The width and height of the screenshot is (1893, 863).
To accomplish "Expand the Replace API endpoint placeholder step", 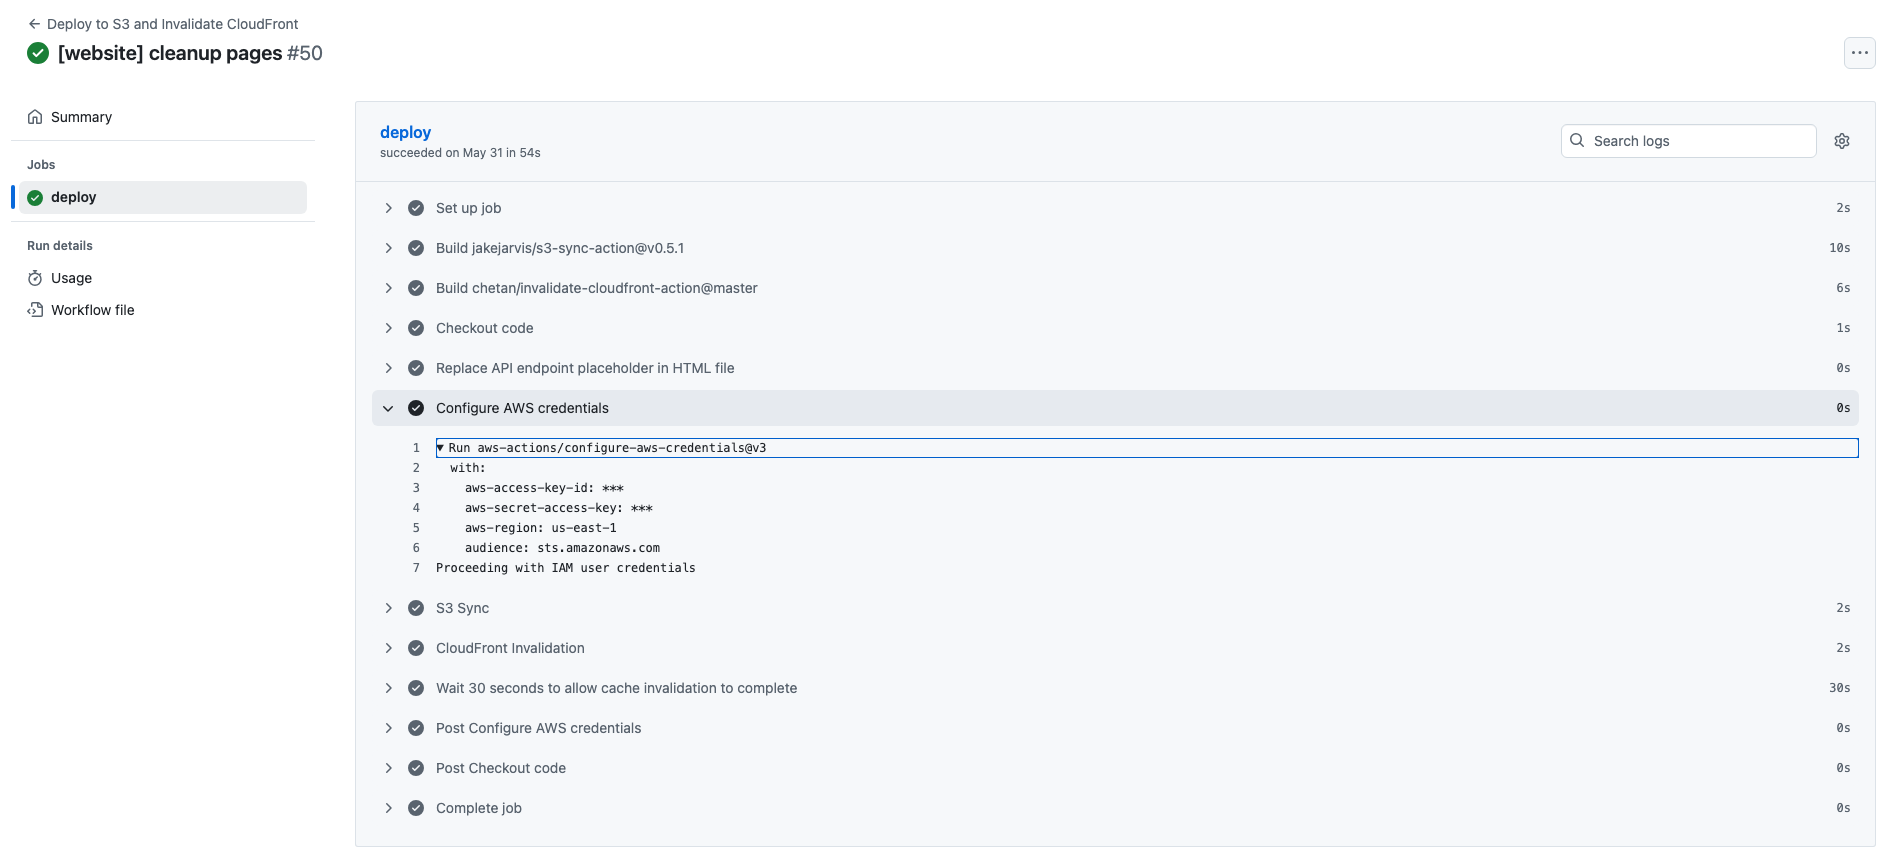I will click(1115, 368).
